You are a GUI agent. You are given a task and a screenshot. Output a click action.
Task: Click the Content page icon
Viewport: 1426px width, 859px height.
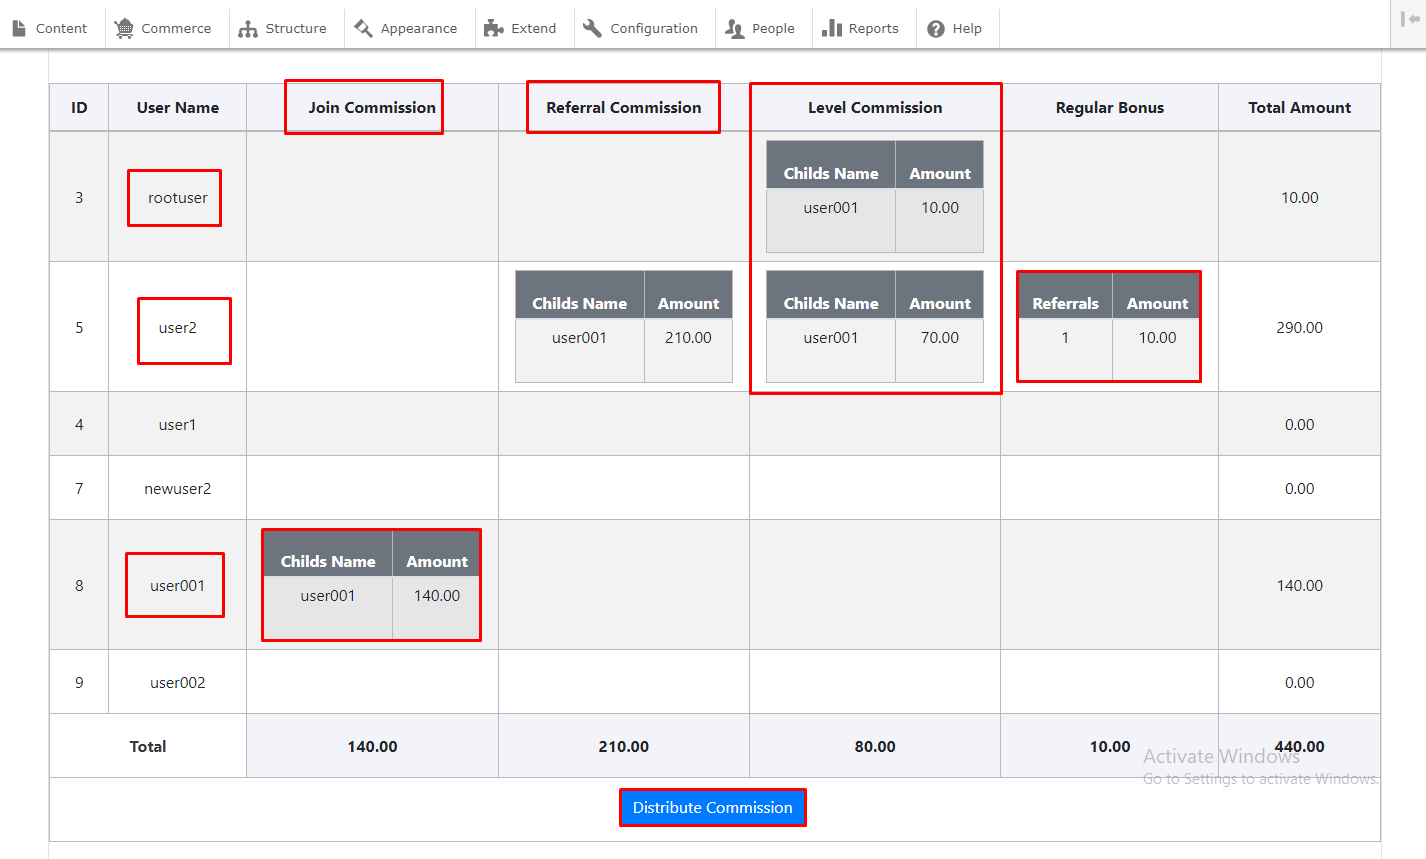[19, 28]
